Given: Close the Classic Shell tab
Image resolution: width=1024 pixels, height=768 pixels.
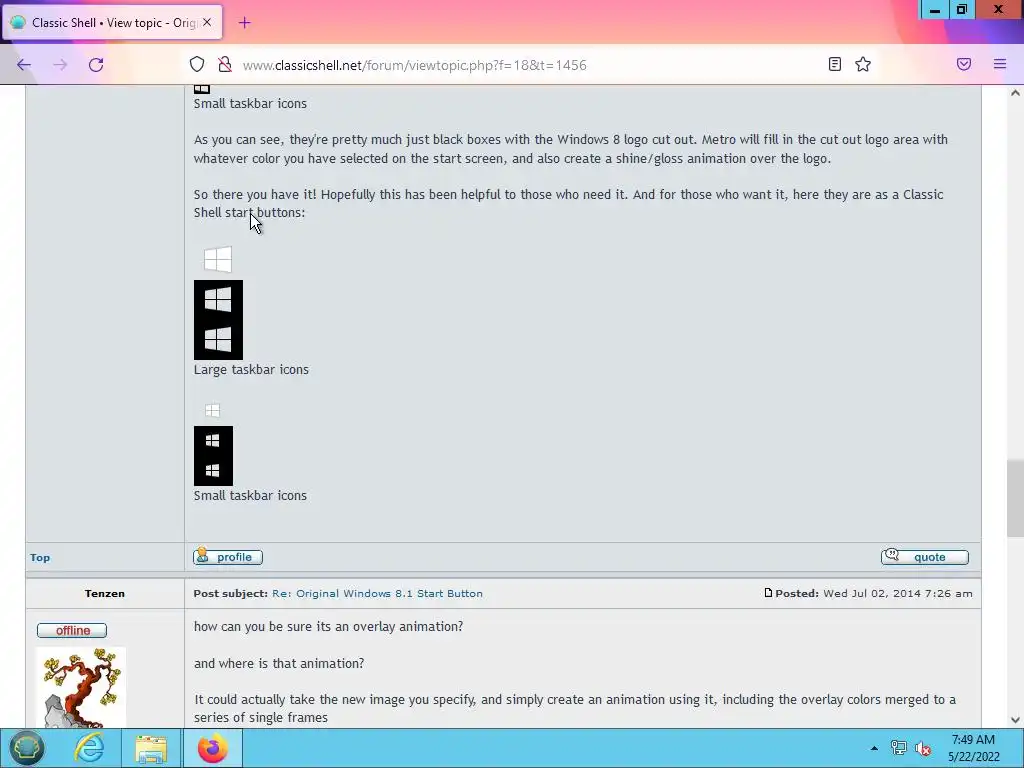Looking at the screenshot, I should coord(207,22).
